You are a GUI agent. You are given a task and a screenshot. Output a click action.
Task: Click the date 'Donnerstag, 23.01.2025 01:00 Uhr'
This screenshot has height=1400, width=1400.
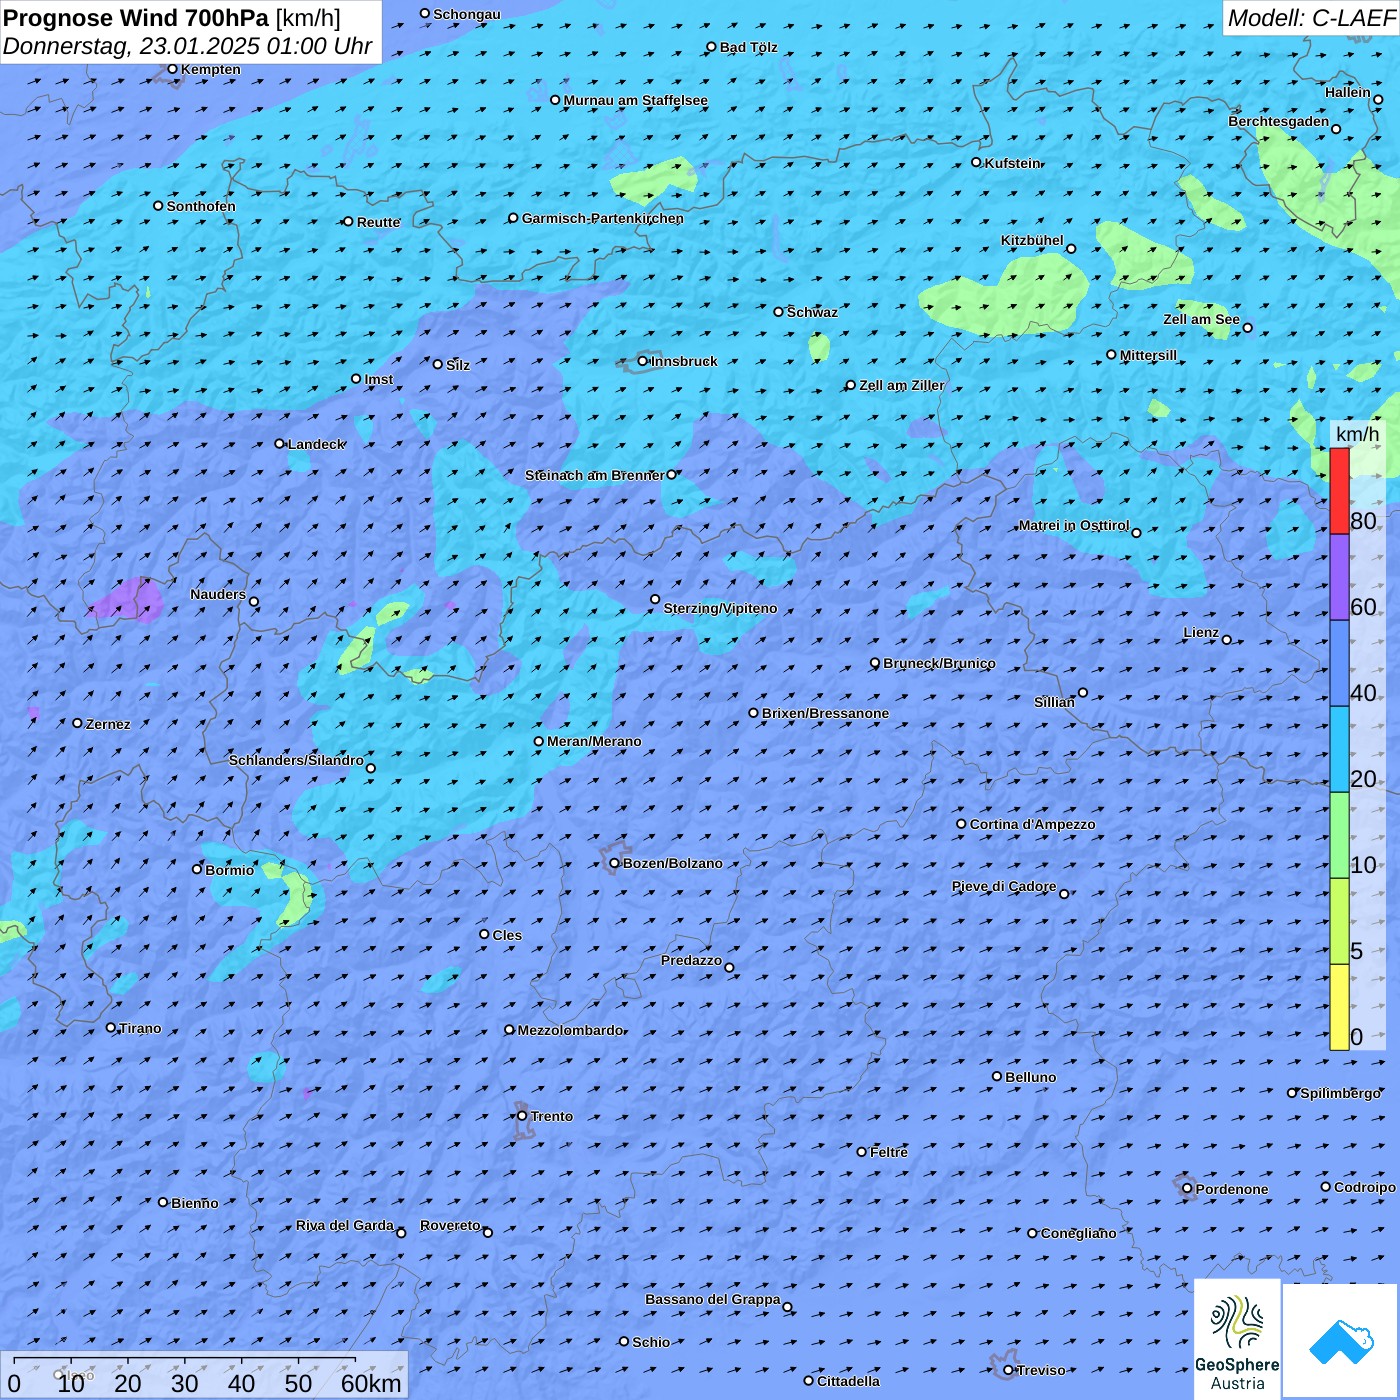188,47
